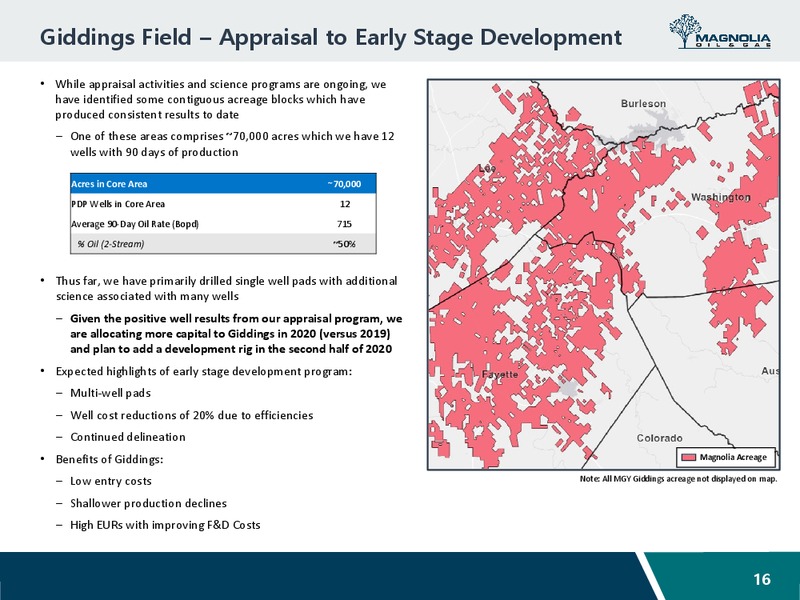Select the '~70,000' acres value cell
Viewport: 800px width, 600px height.
point(344,184)
